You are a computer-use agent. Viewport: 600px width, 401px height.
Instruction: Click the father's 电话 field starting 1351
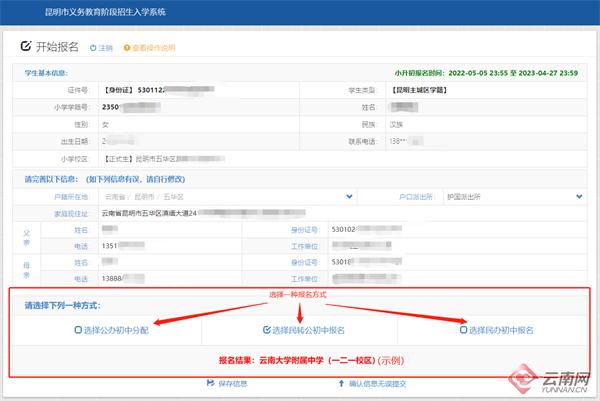(170, 246)
